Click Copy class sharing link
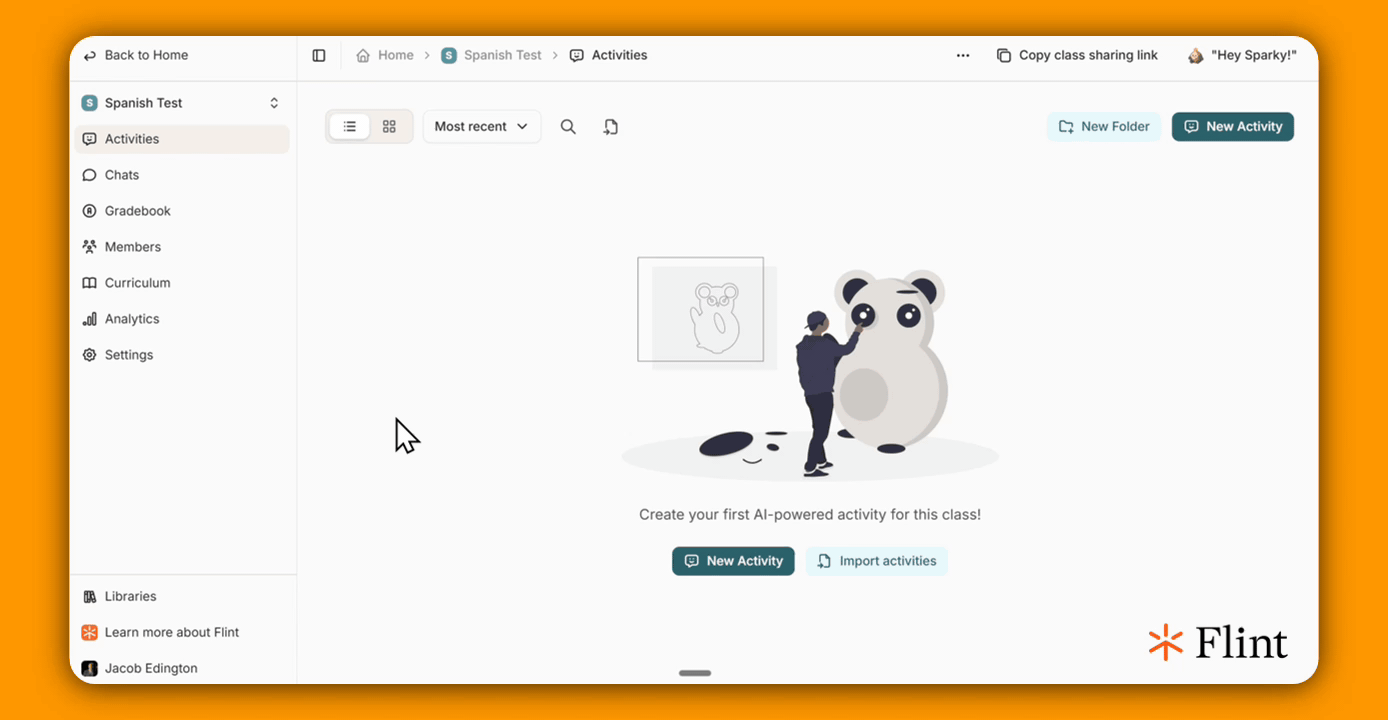1388x720 pixels. 1077,55
